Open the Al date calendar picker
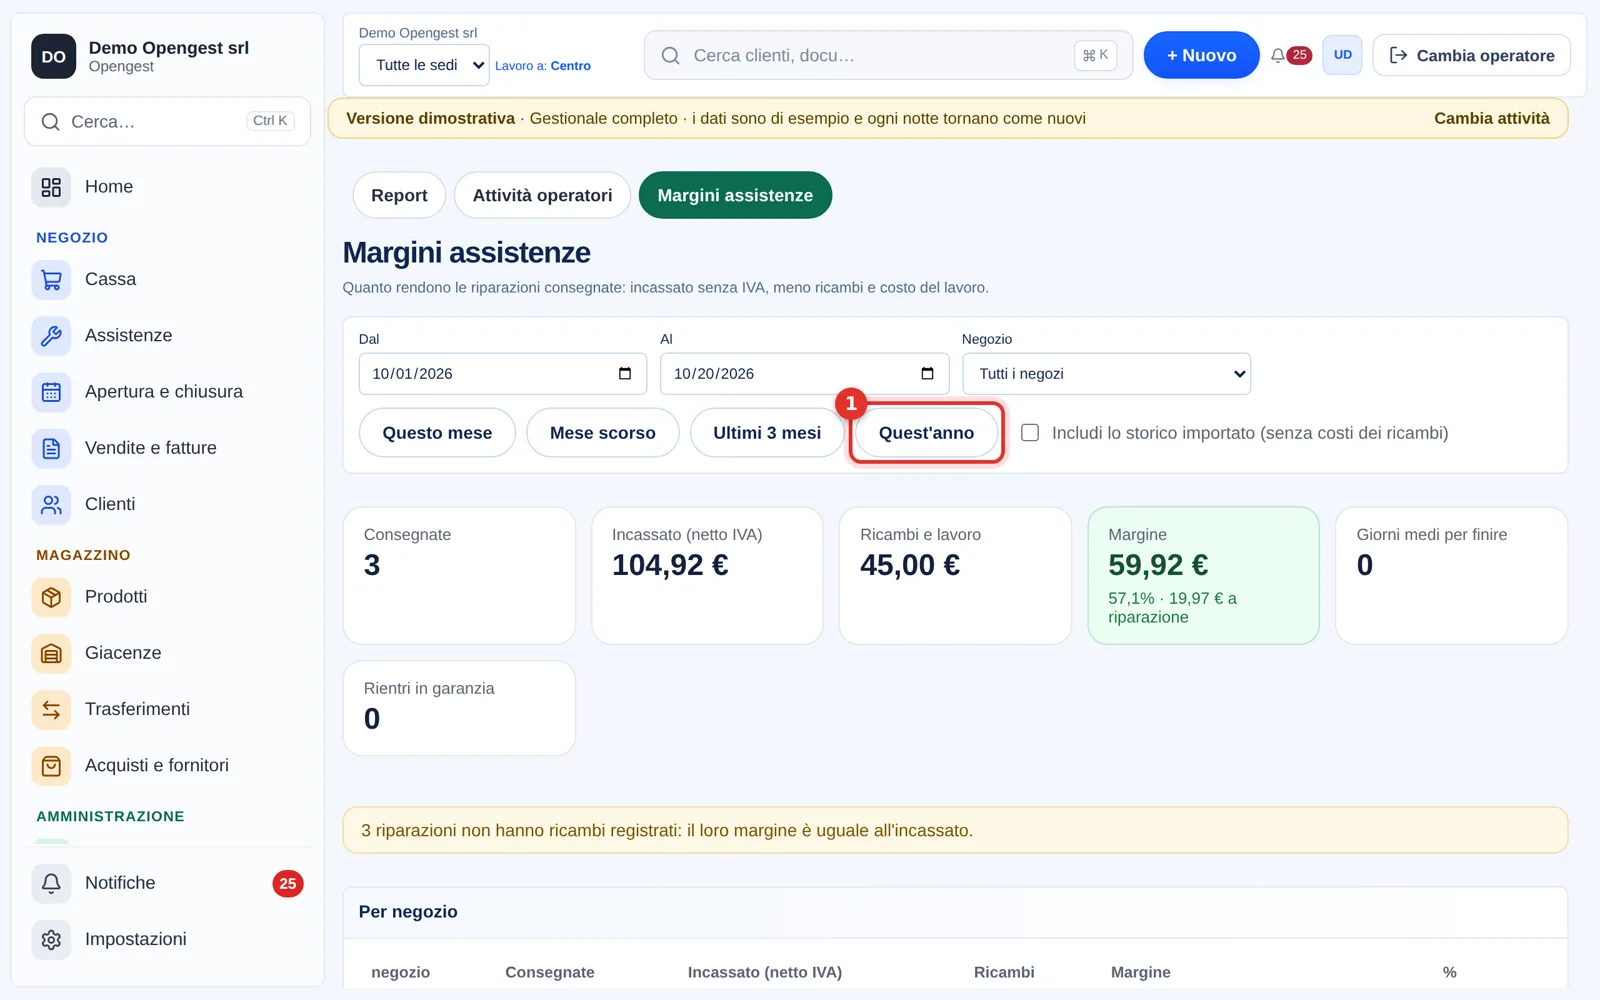Image resolution: width=1600 pixels, height=1000 pixels. coord(927,374)
